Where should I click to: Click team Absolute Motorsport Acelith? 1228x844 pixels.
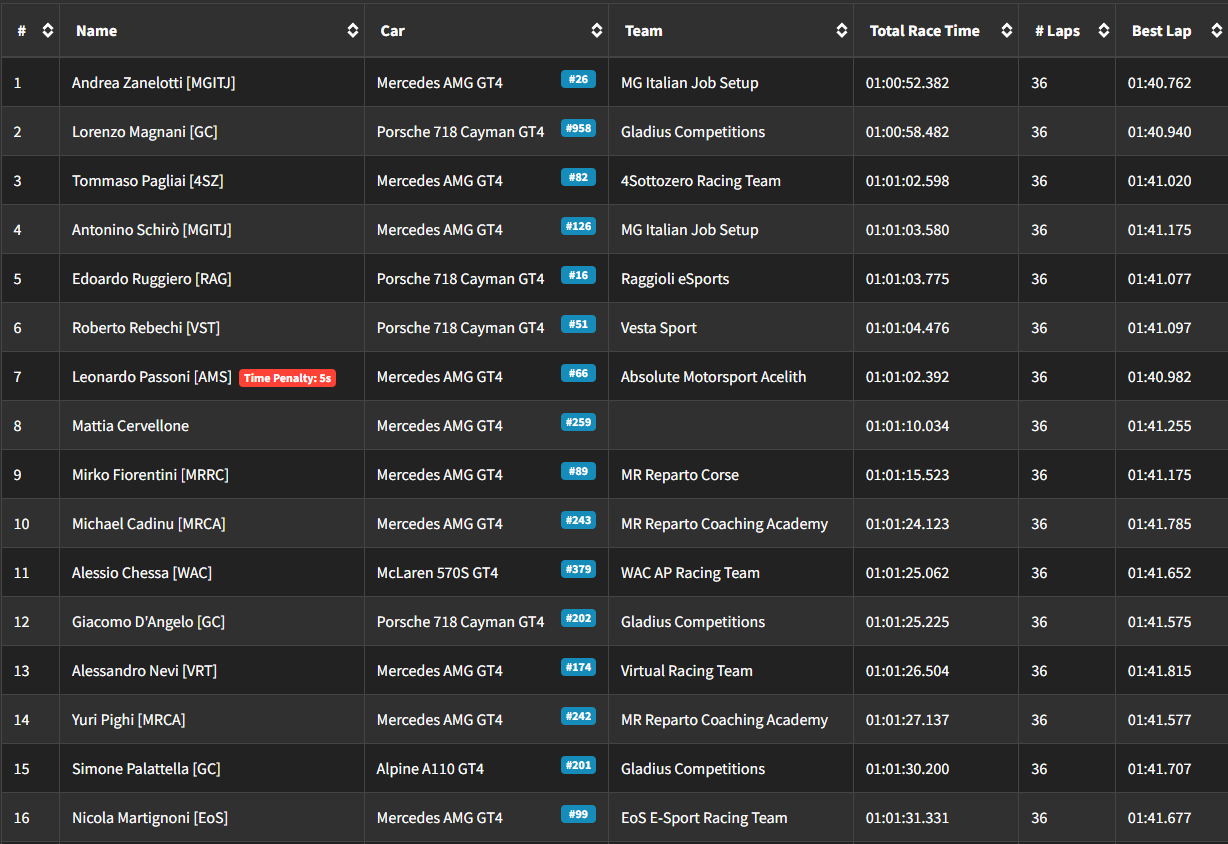click(713, 377)
